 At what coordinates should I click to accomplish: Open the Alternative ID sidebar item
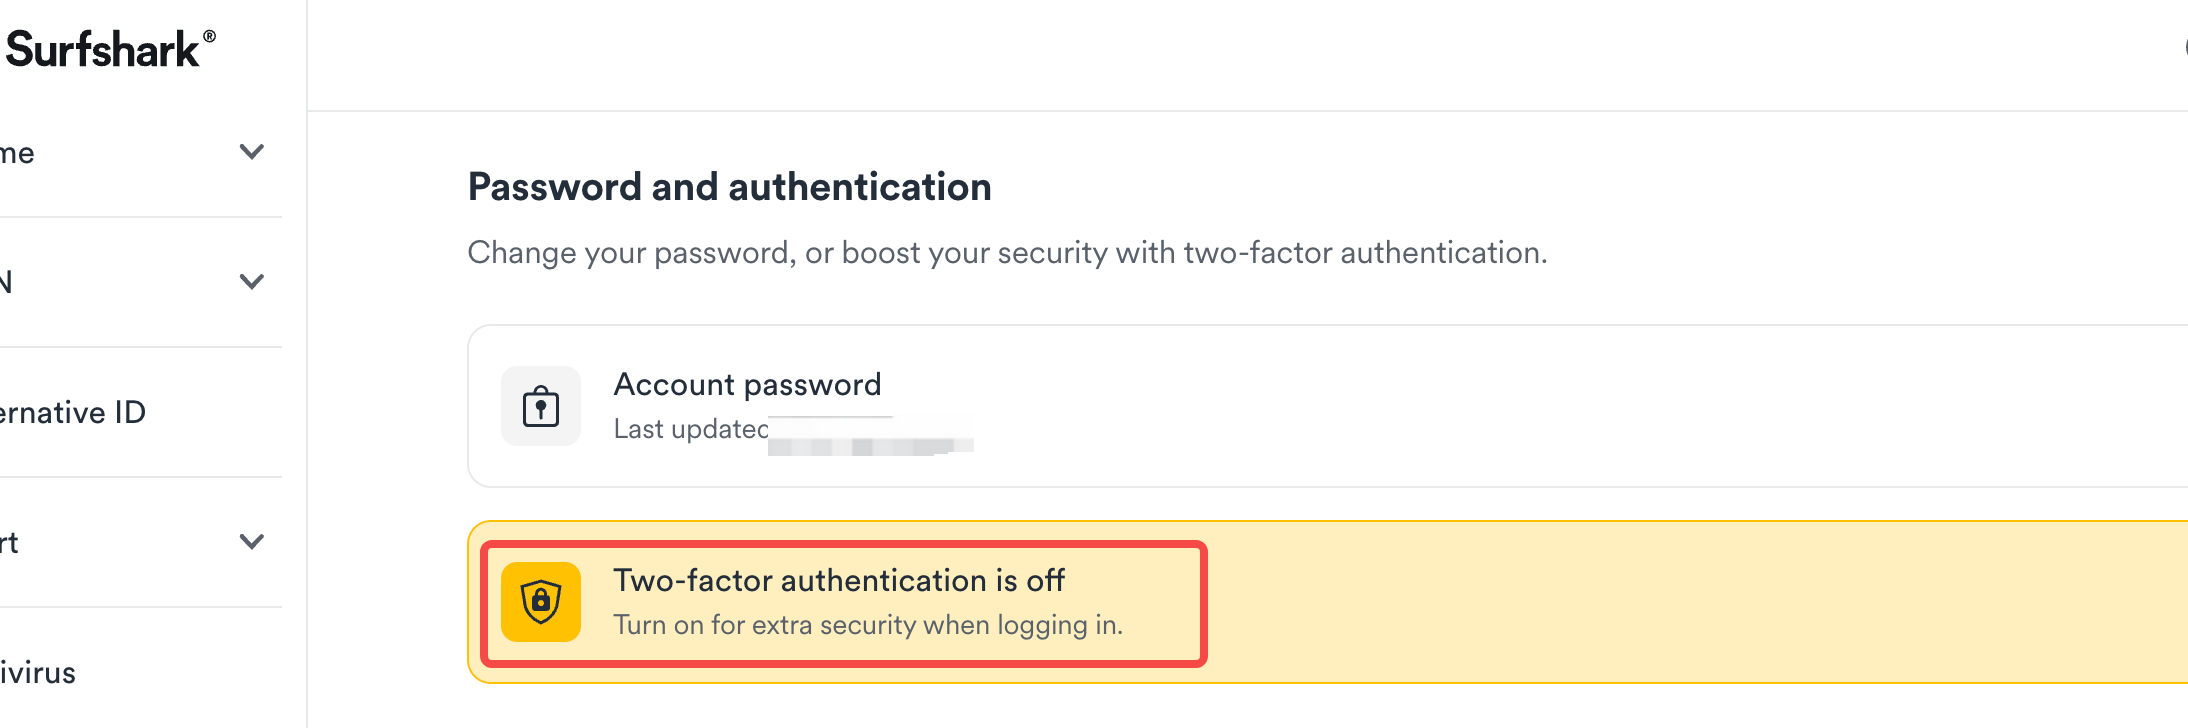tap(73, 412)
